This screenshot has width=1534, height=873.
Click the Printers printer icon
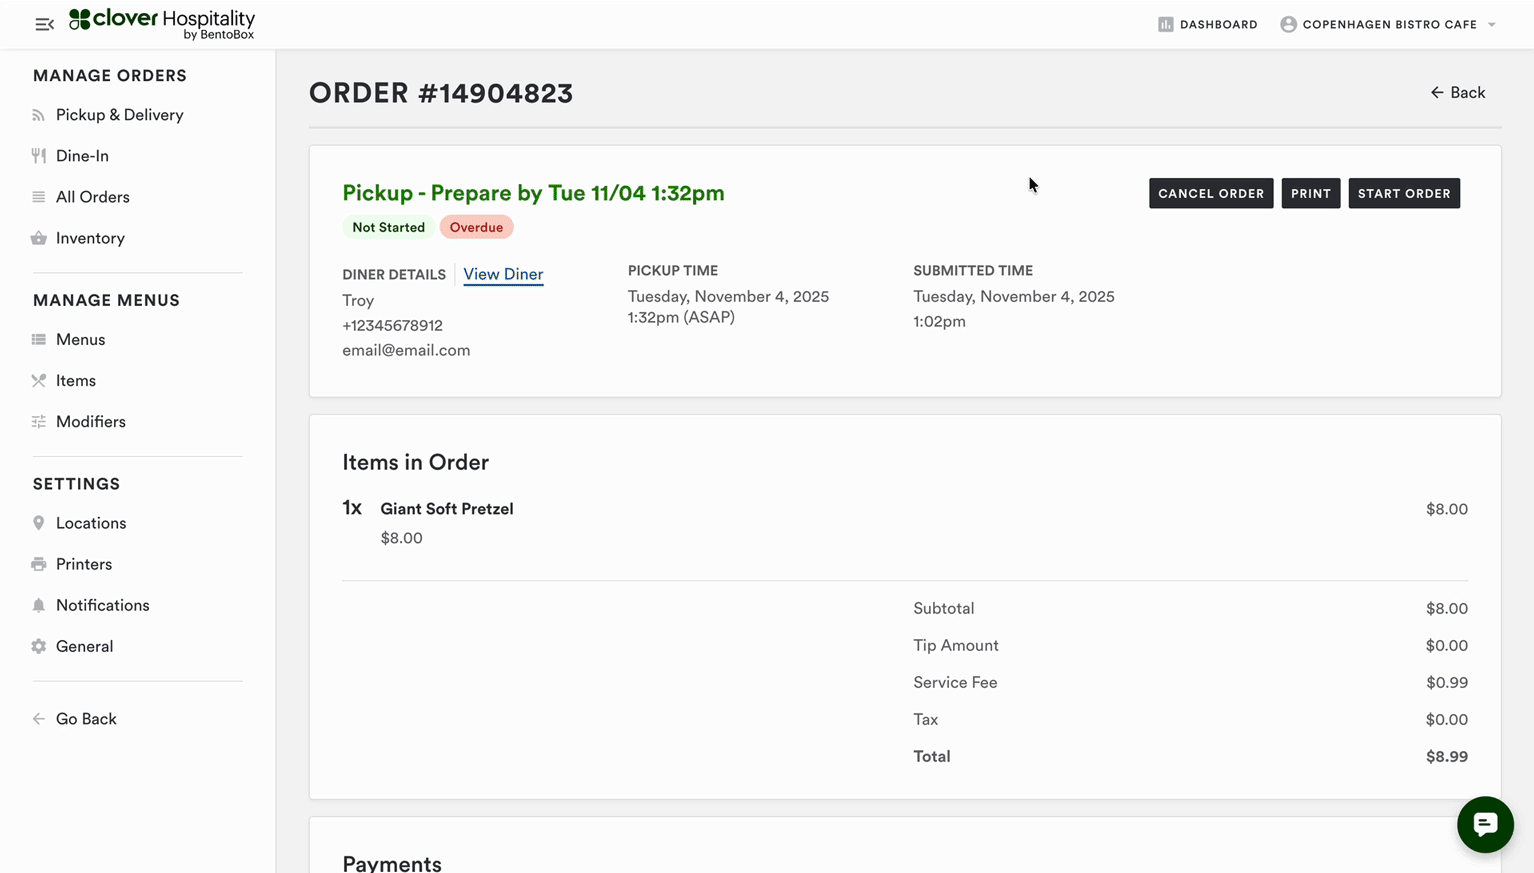click(39, 564)
